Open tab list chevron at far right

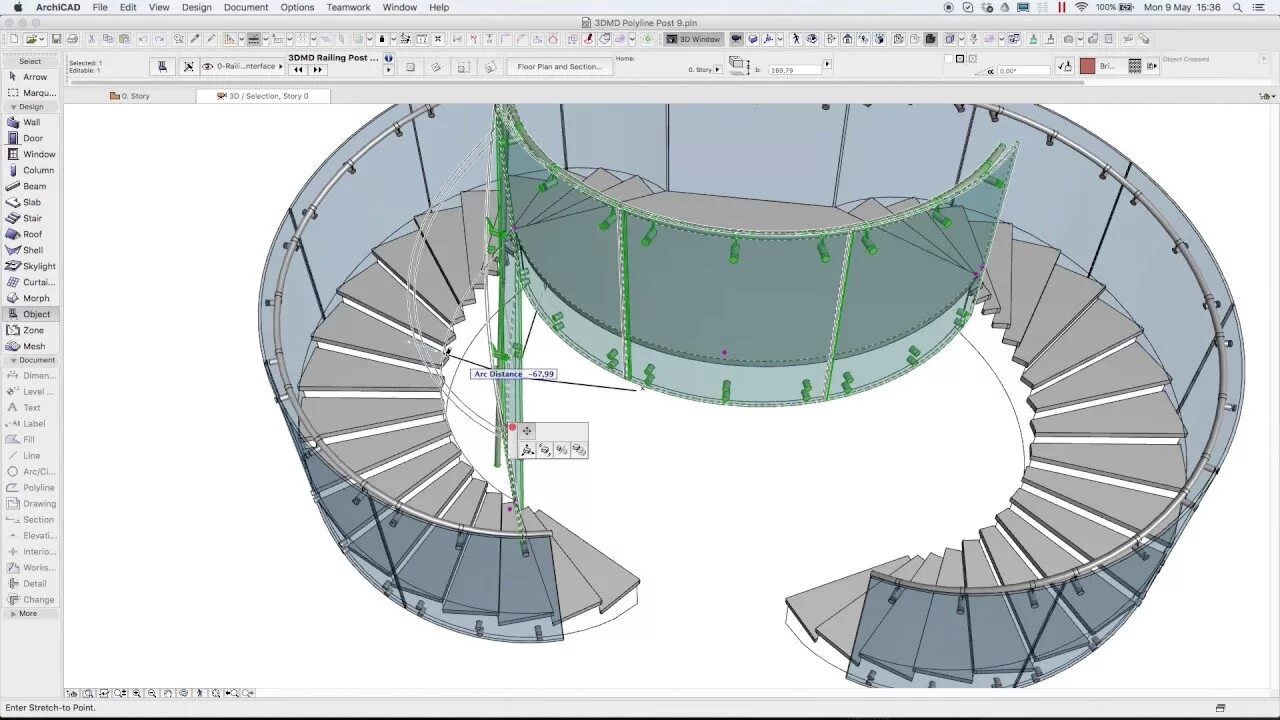[1271, 96]
